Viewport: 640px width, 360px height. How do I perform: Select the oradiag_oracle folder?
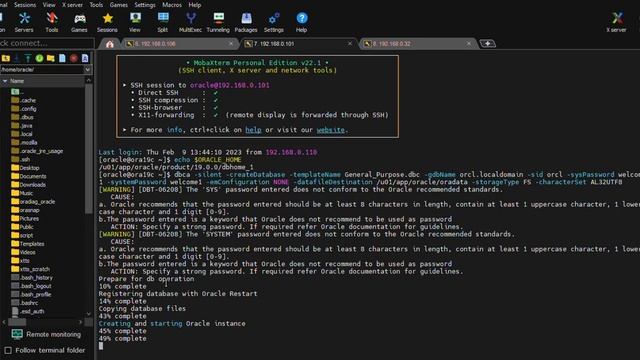[33, 202]
